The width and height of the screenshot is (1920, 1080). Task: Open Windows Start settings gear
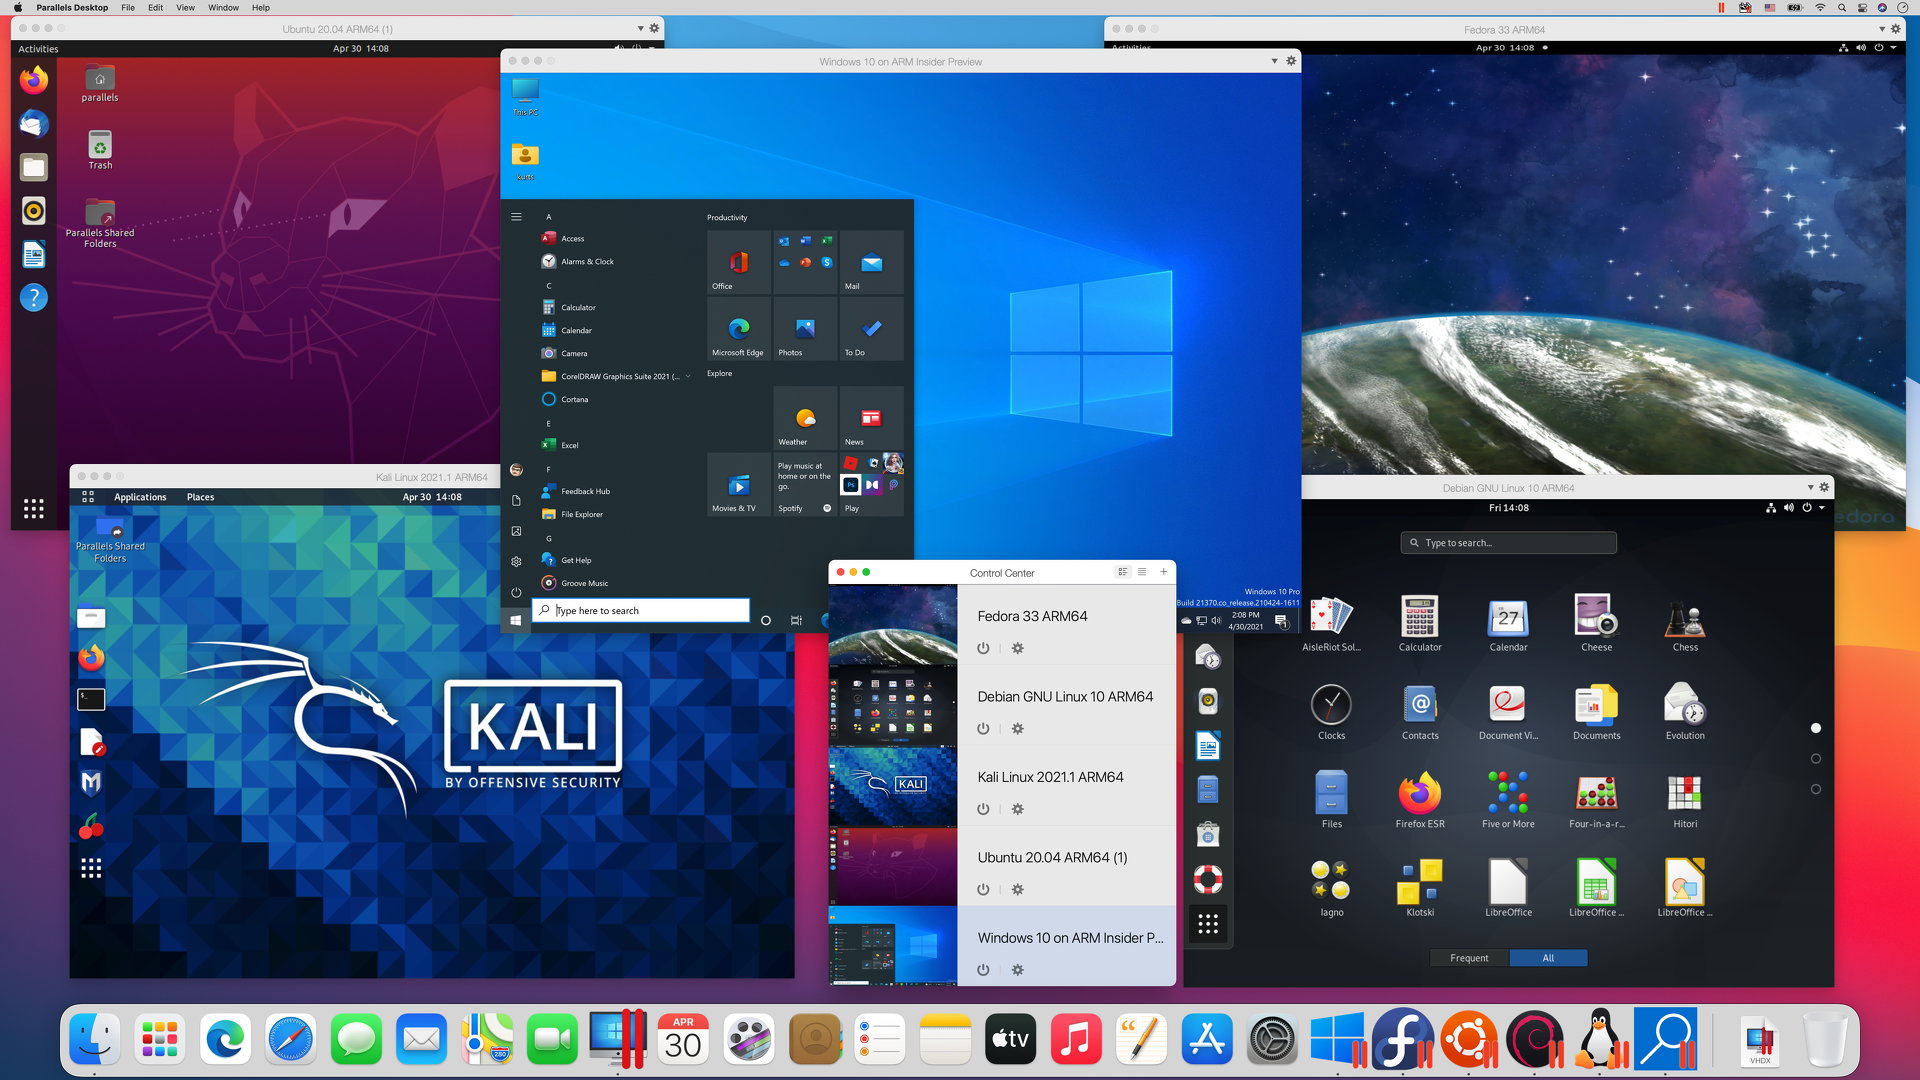[516, 561]
